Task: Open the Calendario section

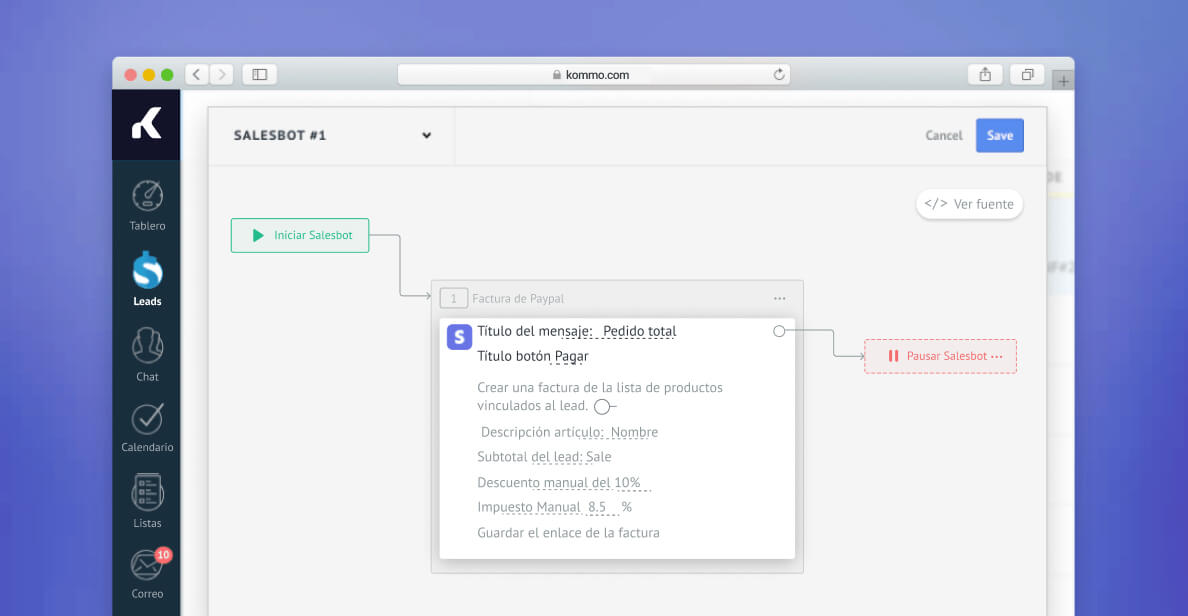Action: [x=147, y=427]
